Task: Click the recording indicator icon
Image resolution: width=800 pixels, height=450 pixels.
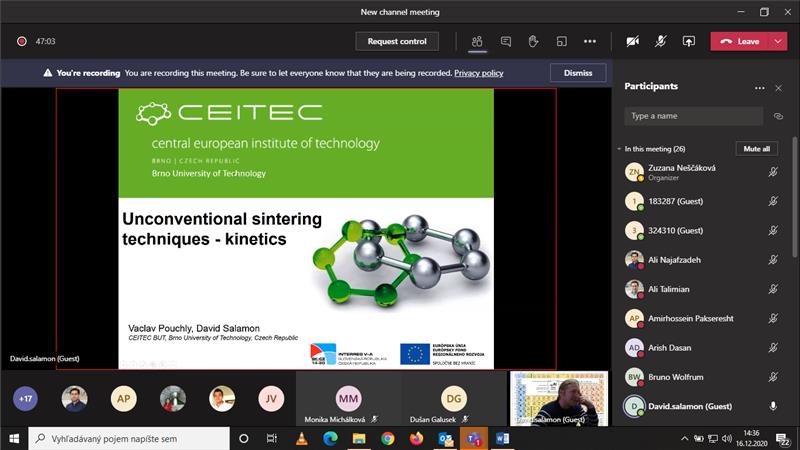Action: [21, 41]
